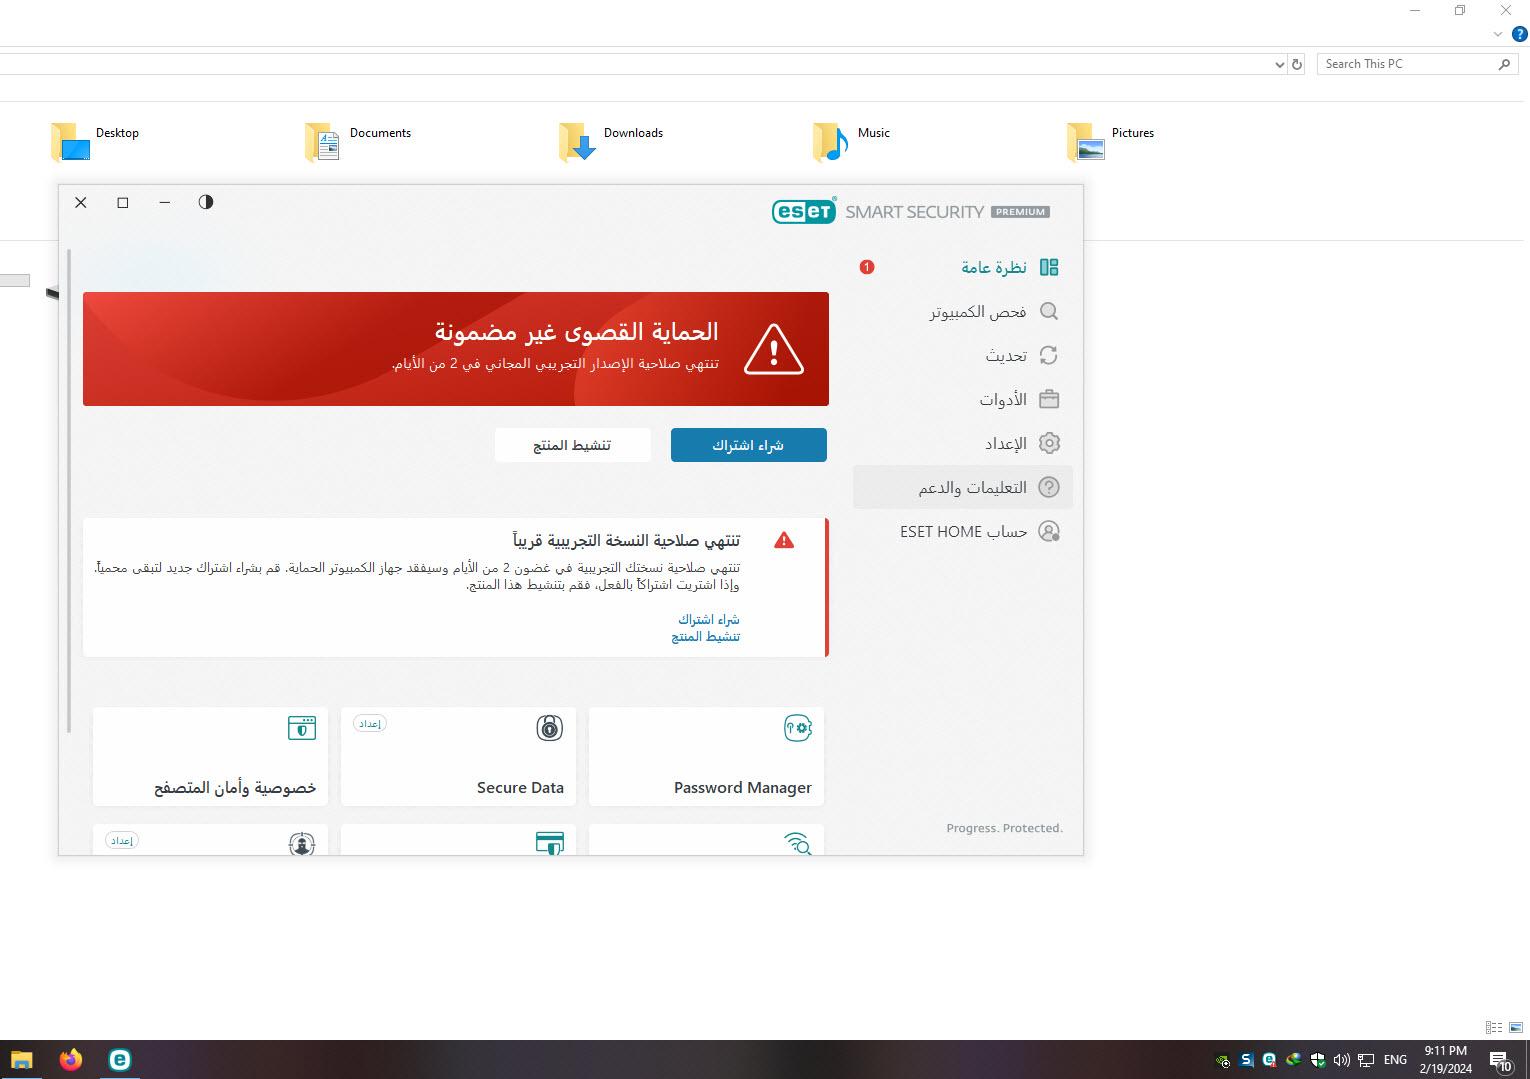Click the ESET window vertical scrollbar

click(x=69, y=490)
